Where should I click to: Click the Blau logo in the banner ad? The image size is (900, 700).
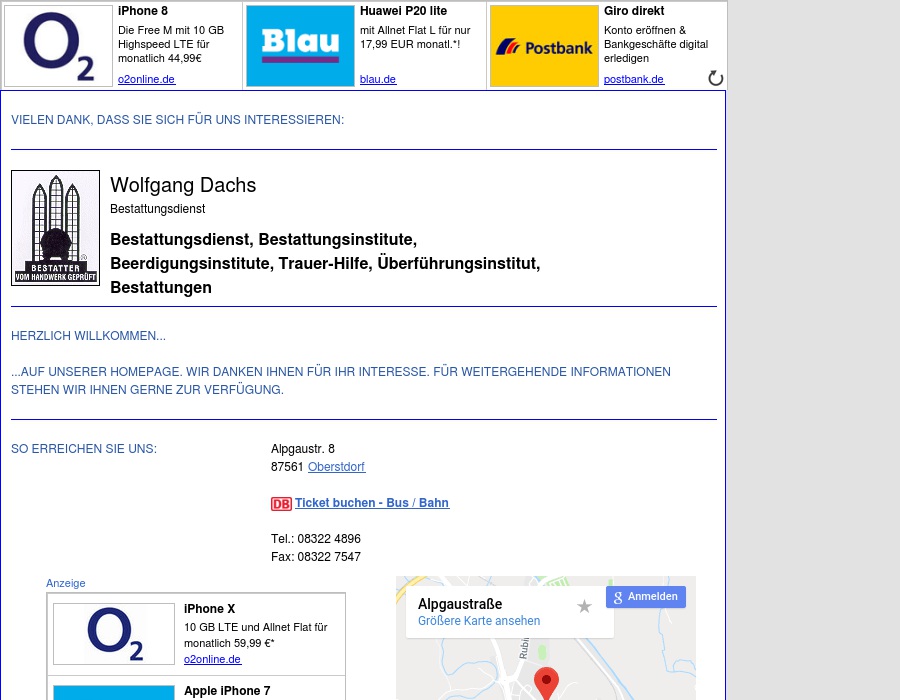[x=300, y=45]
